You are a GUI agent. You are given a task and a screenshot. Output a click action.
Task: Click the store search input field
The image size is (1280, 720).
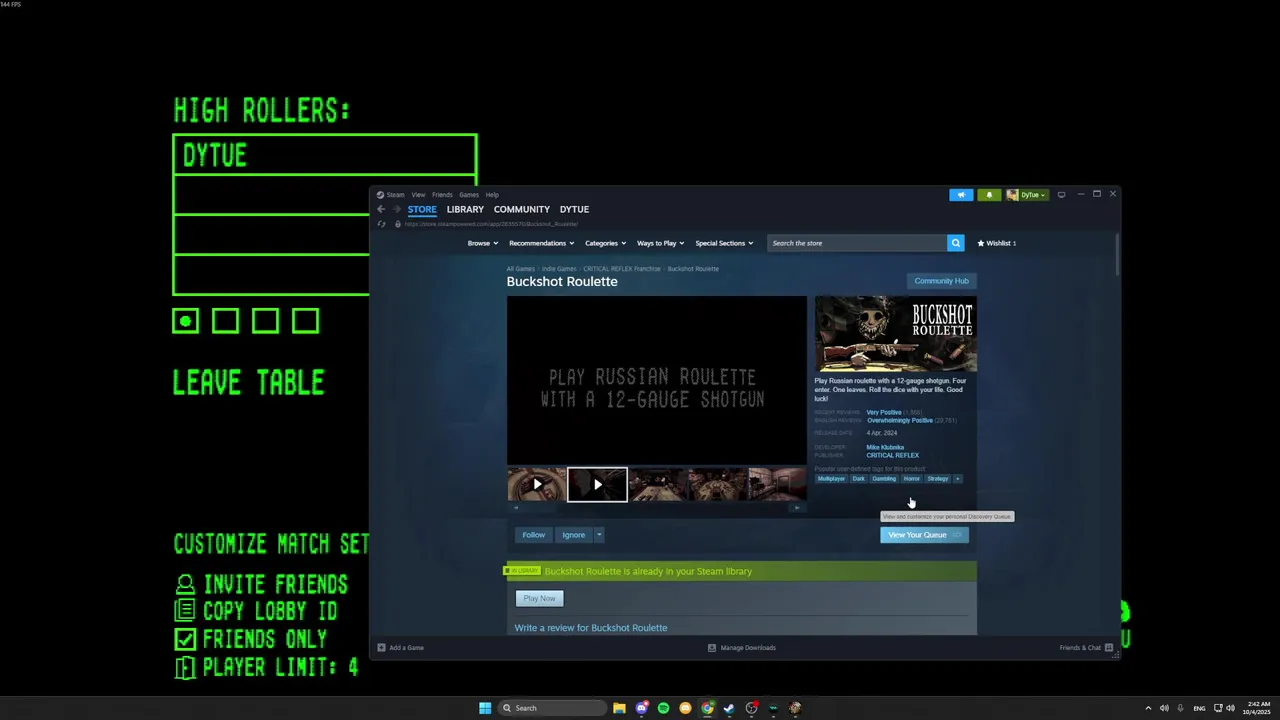click(857, 243)
